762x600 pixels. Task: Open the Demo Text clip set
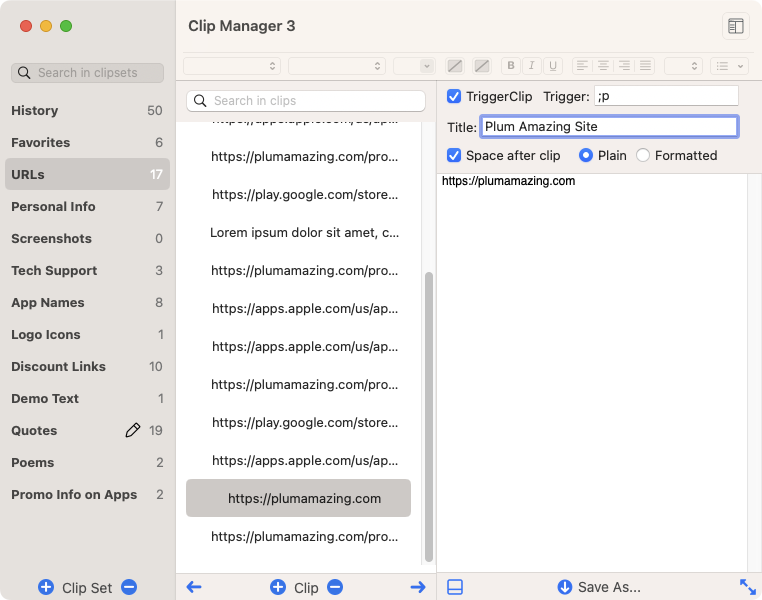pos(87,398)
